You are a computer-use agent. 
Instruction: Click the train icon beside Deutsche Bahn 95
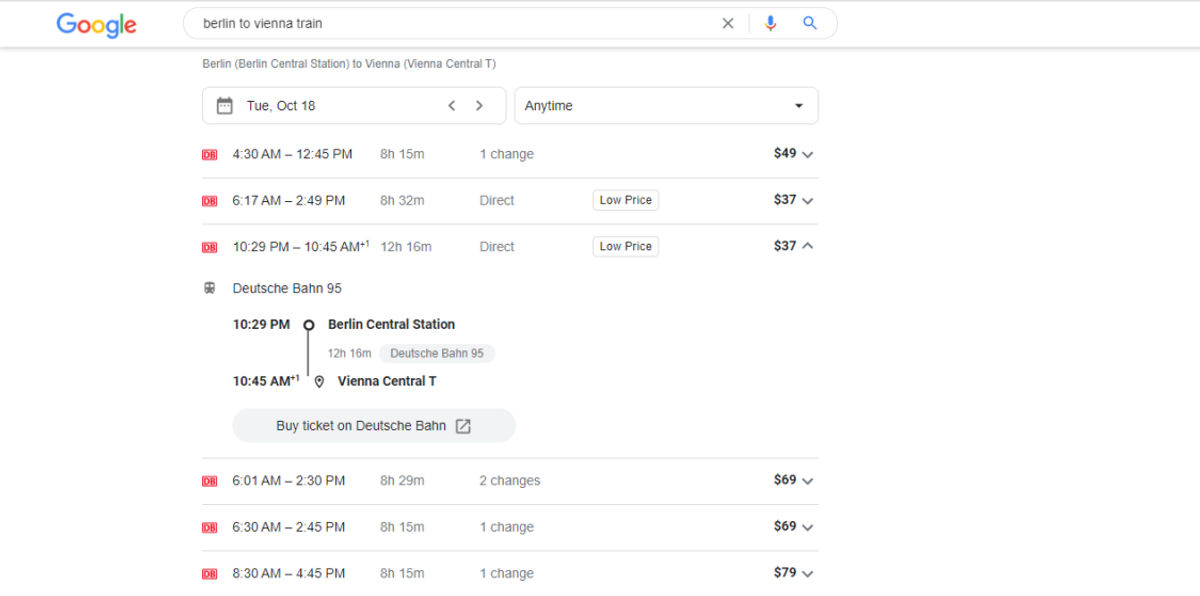pos(210,288)
